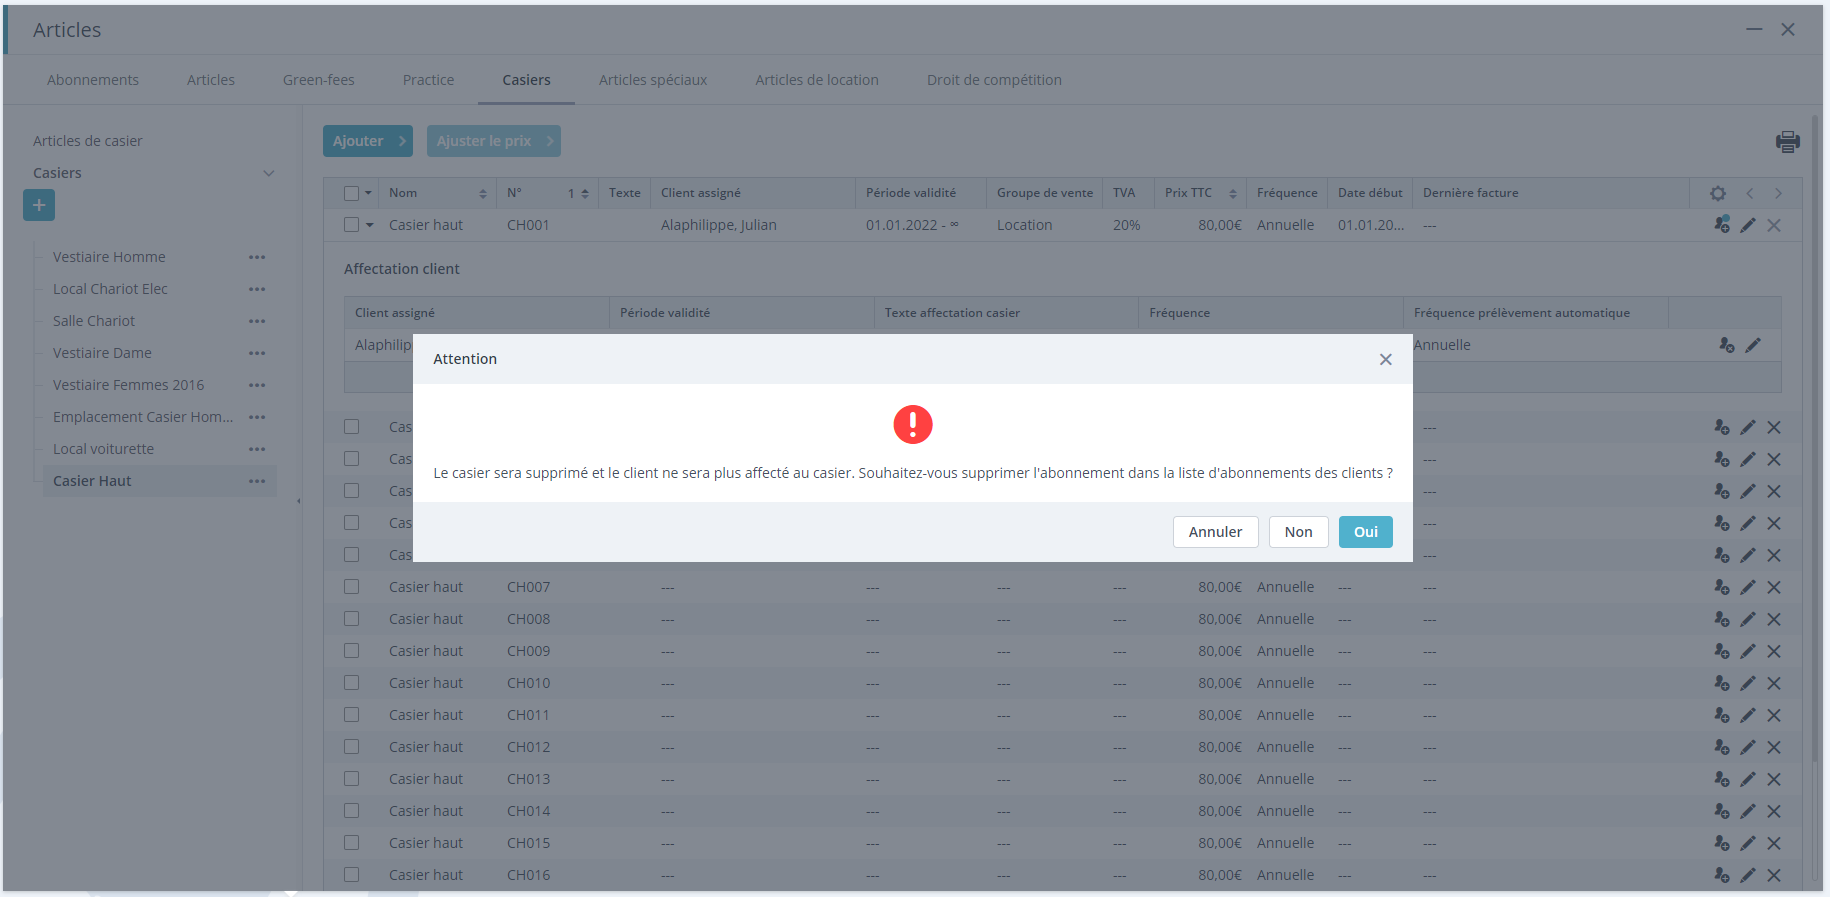
Task: Tick the checkbox for CH016
Action: tap(351, 875)
